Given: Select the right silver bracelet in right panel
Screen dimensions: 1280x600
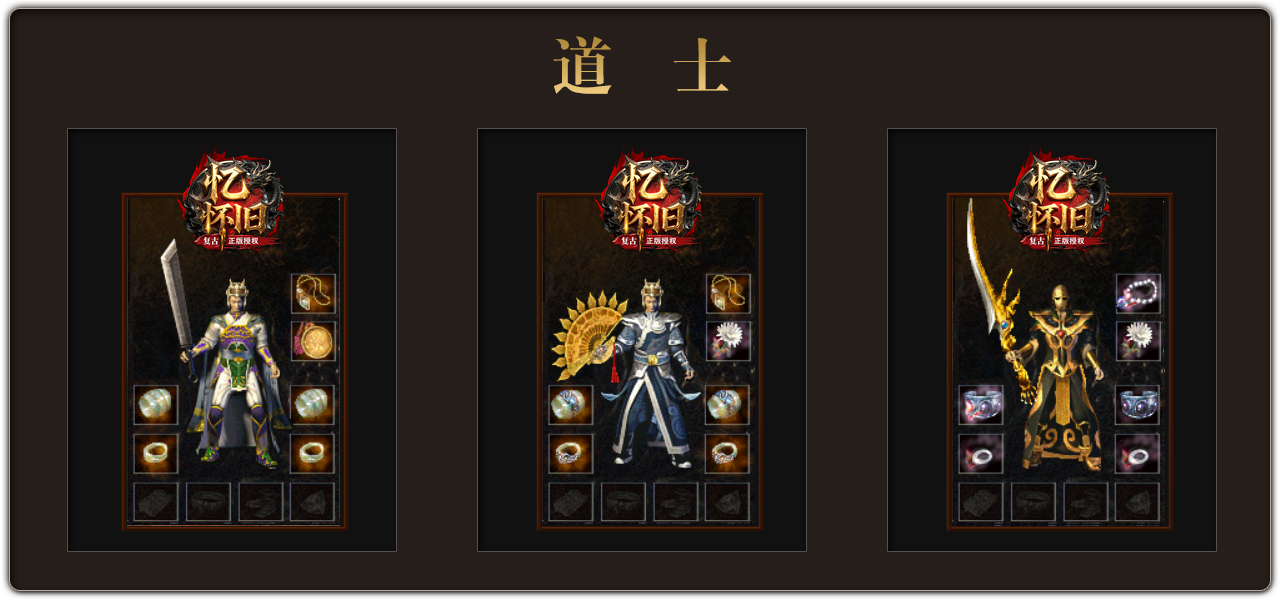Looking at the screenshot, I should [1138, 405].
